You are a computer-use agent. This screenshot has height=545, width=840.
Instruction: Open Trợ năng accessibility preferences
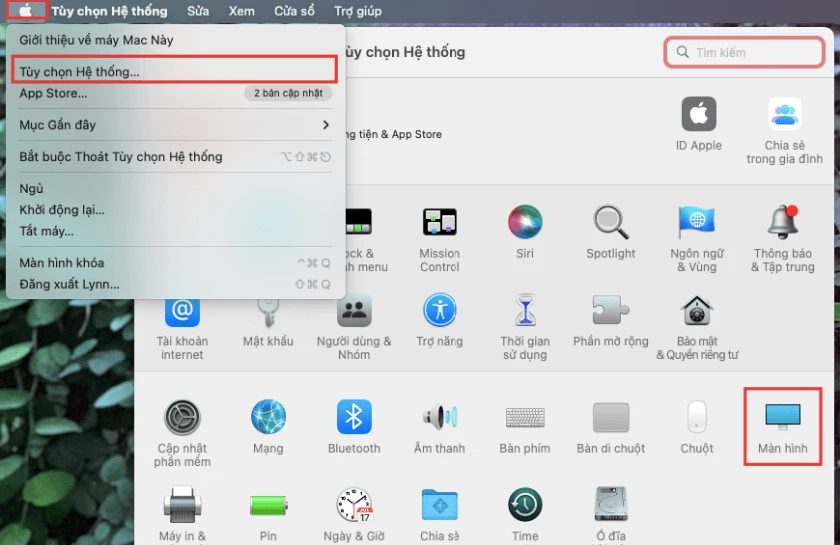439,320
